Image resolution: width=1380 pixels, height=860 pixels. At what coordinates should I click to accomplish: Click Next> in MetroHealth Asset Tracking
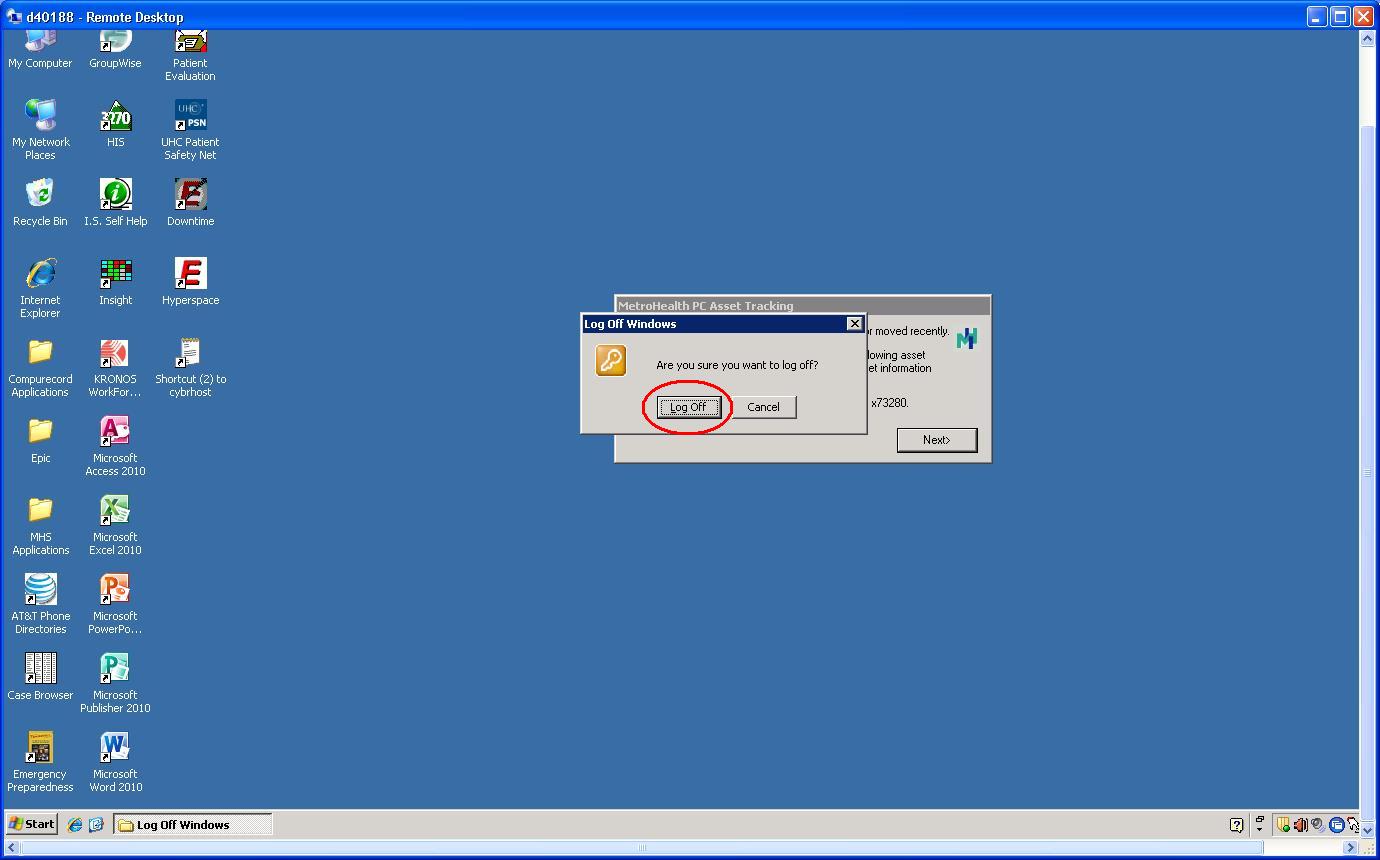point(936,440)
